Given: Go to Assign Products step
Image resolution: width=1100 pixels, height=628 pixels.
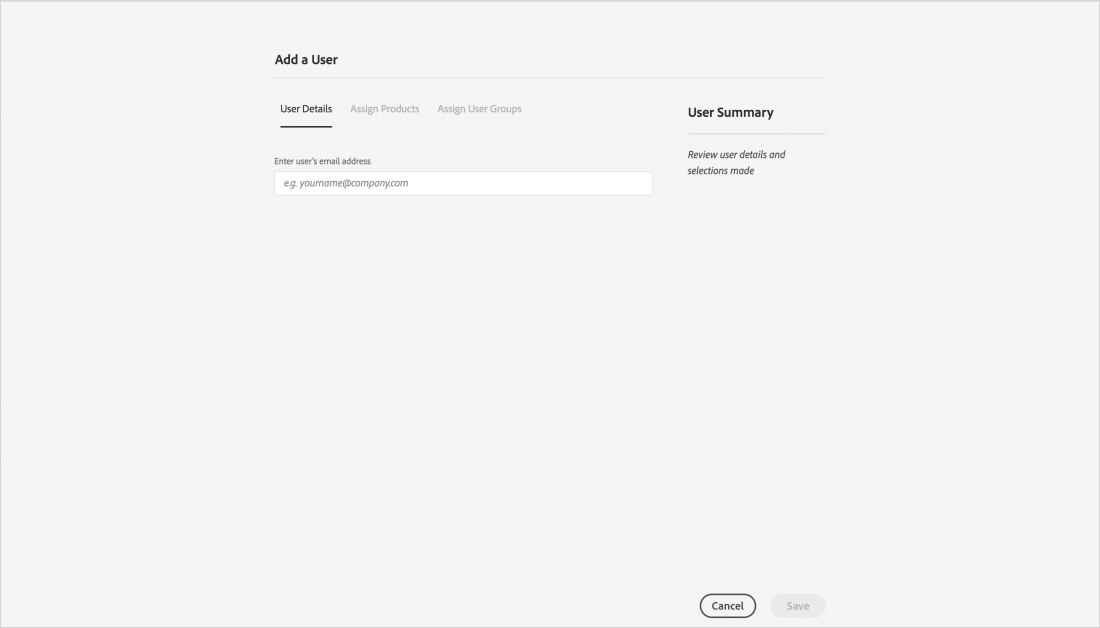Looking at the screenshot, I should (x=384, y=109).
